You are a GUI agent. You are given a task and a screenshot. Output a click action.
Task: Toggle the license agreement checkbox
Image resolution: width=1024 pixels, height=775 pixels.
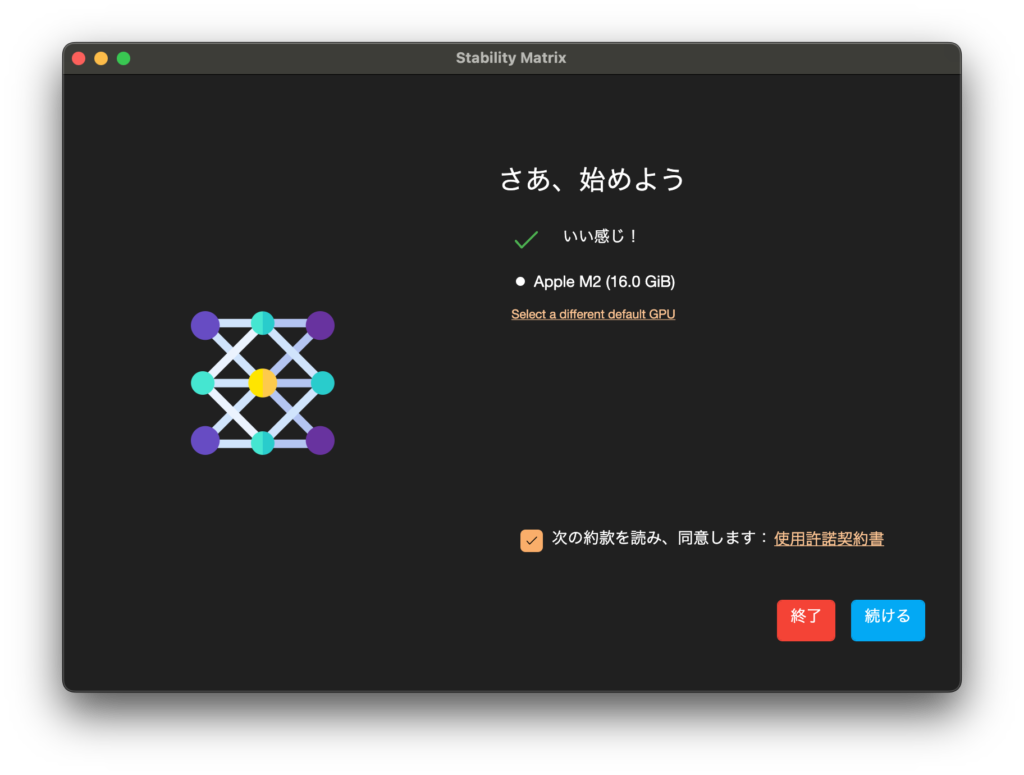(531, 540)
